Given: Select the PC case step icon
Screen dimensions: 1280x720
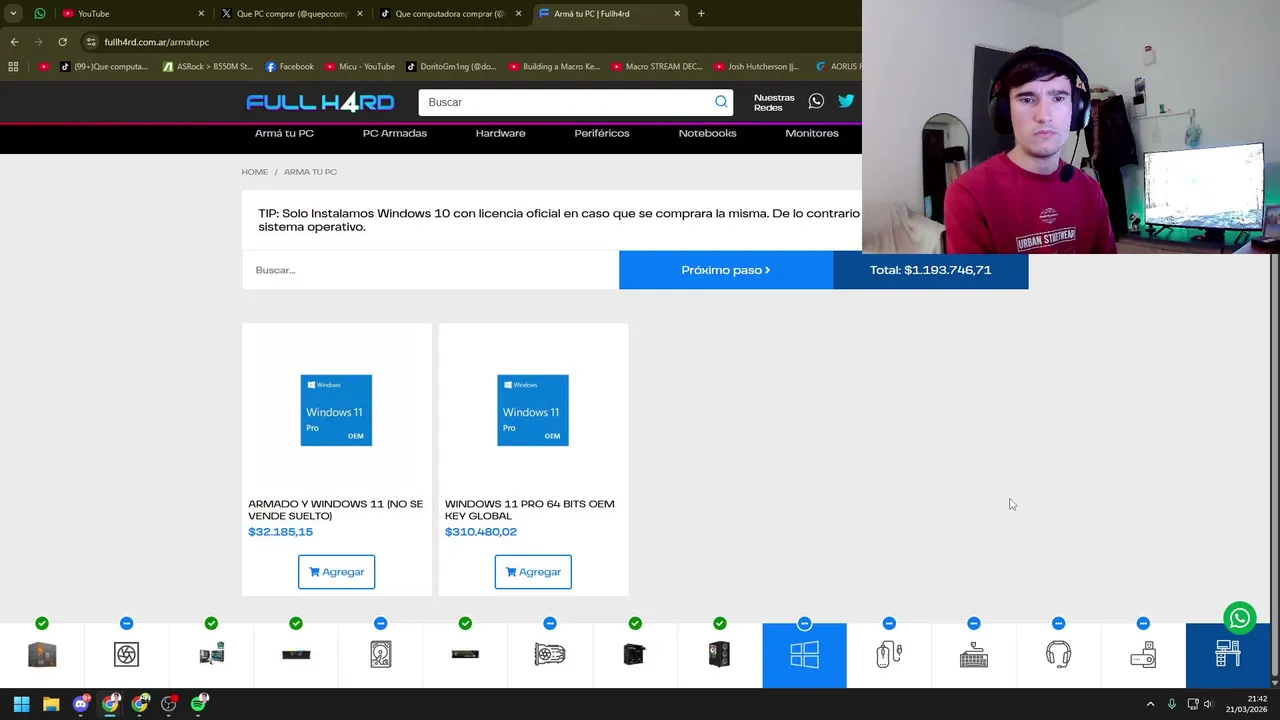Looking at the screenshot, I should (719, 655).
